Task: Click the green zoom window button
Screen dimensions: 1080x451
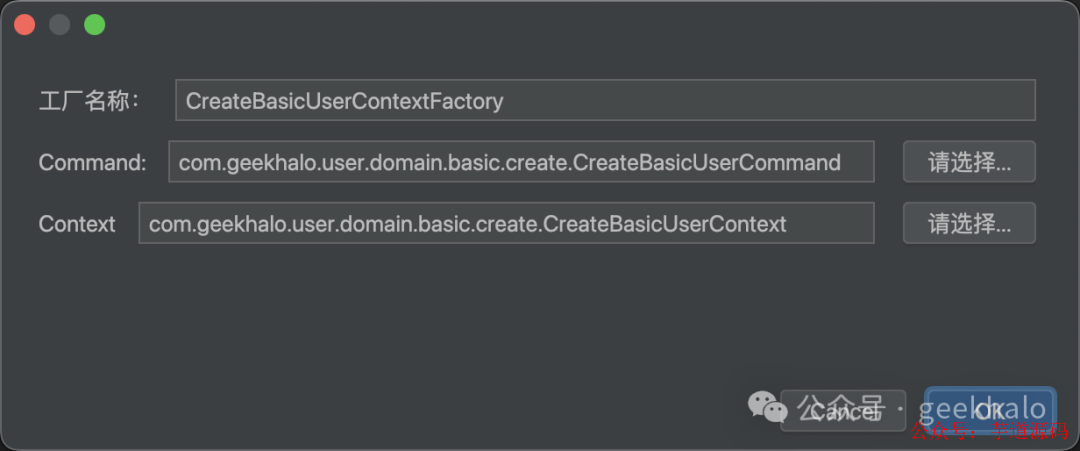Action: [94, 25]
